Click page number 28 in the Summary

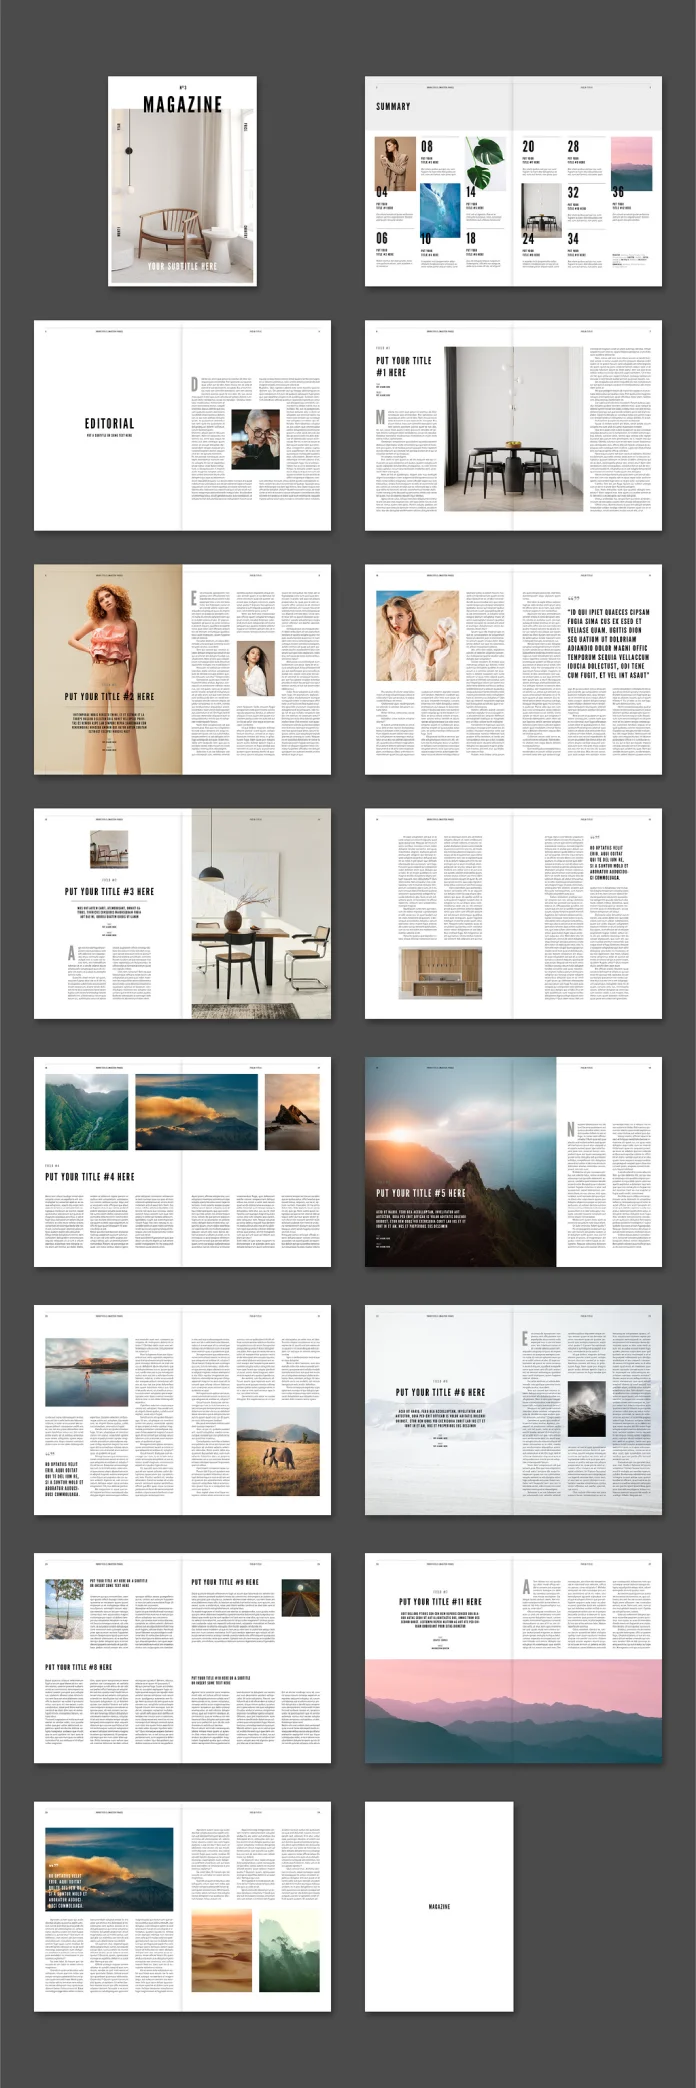573,146
